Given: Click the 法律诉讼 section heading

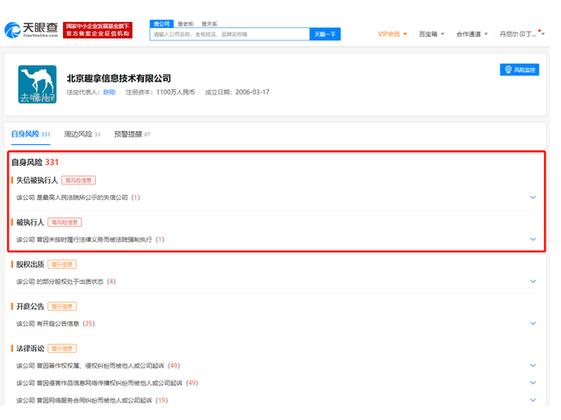Looking at the screenshot, I should click(x=30, y=348).
